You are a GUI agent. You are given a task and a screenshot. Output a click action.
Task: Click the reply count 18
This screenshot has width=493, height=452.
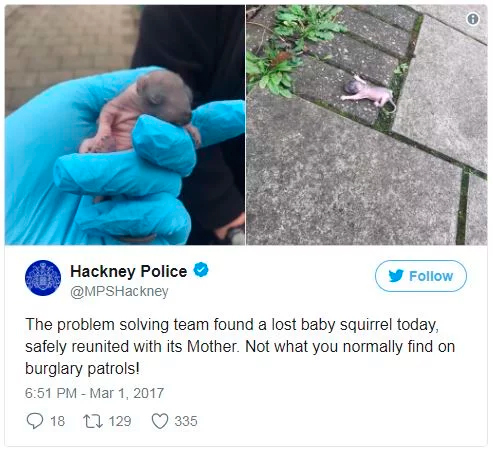(57, 421)
